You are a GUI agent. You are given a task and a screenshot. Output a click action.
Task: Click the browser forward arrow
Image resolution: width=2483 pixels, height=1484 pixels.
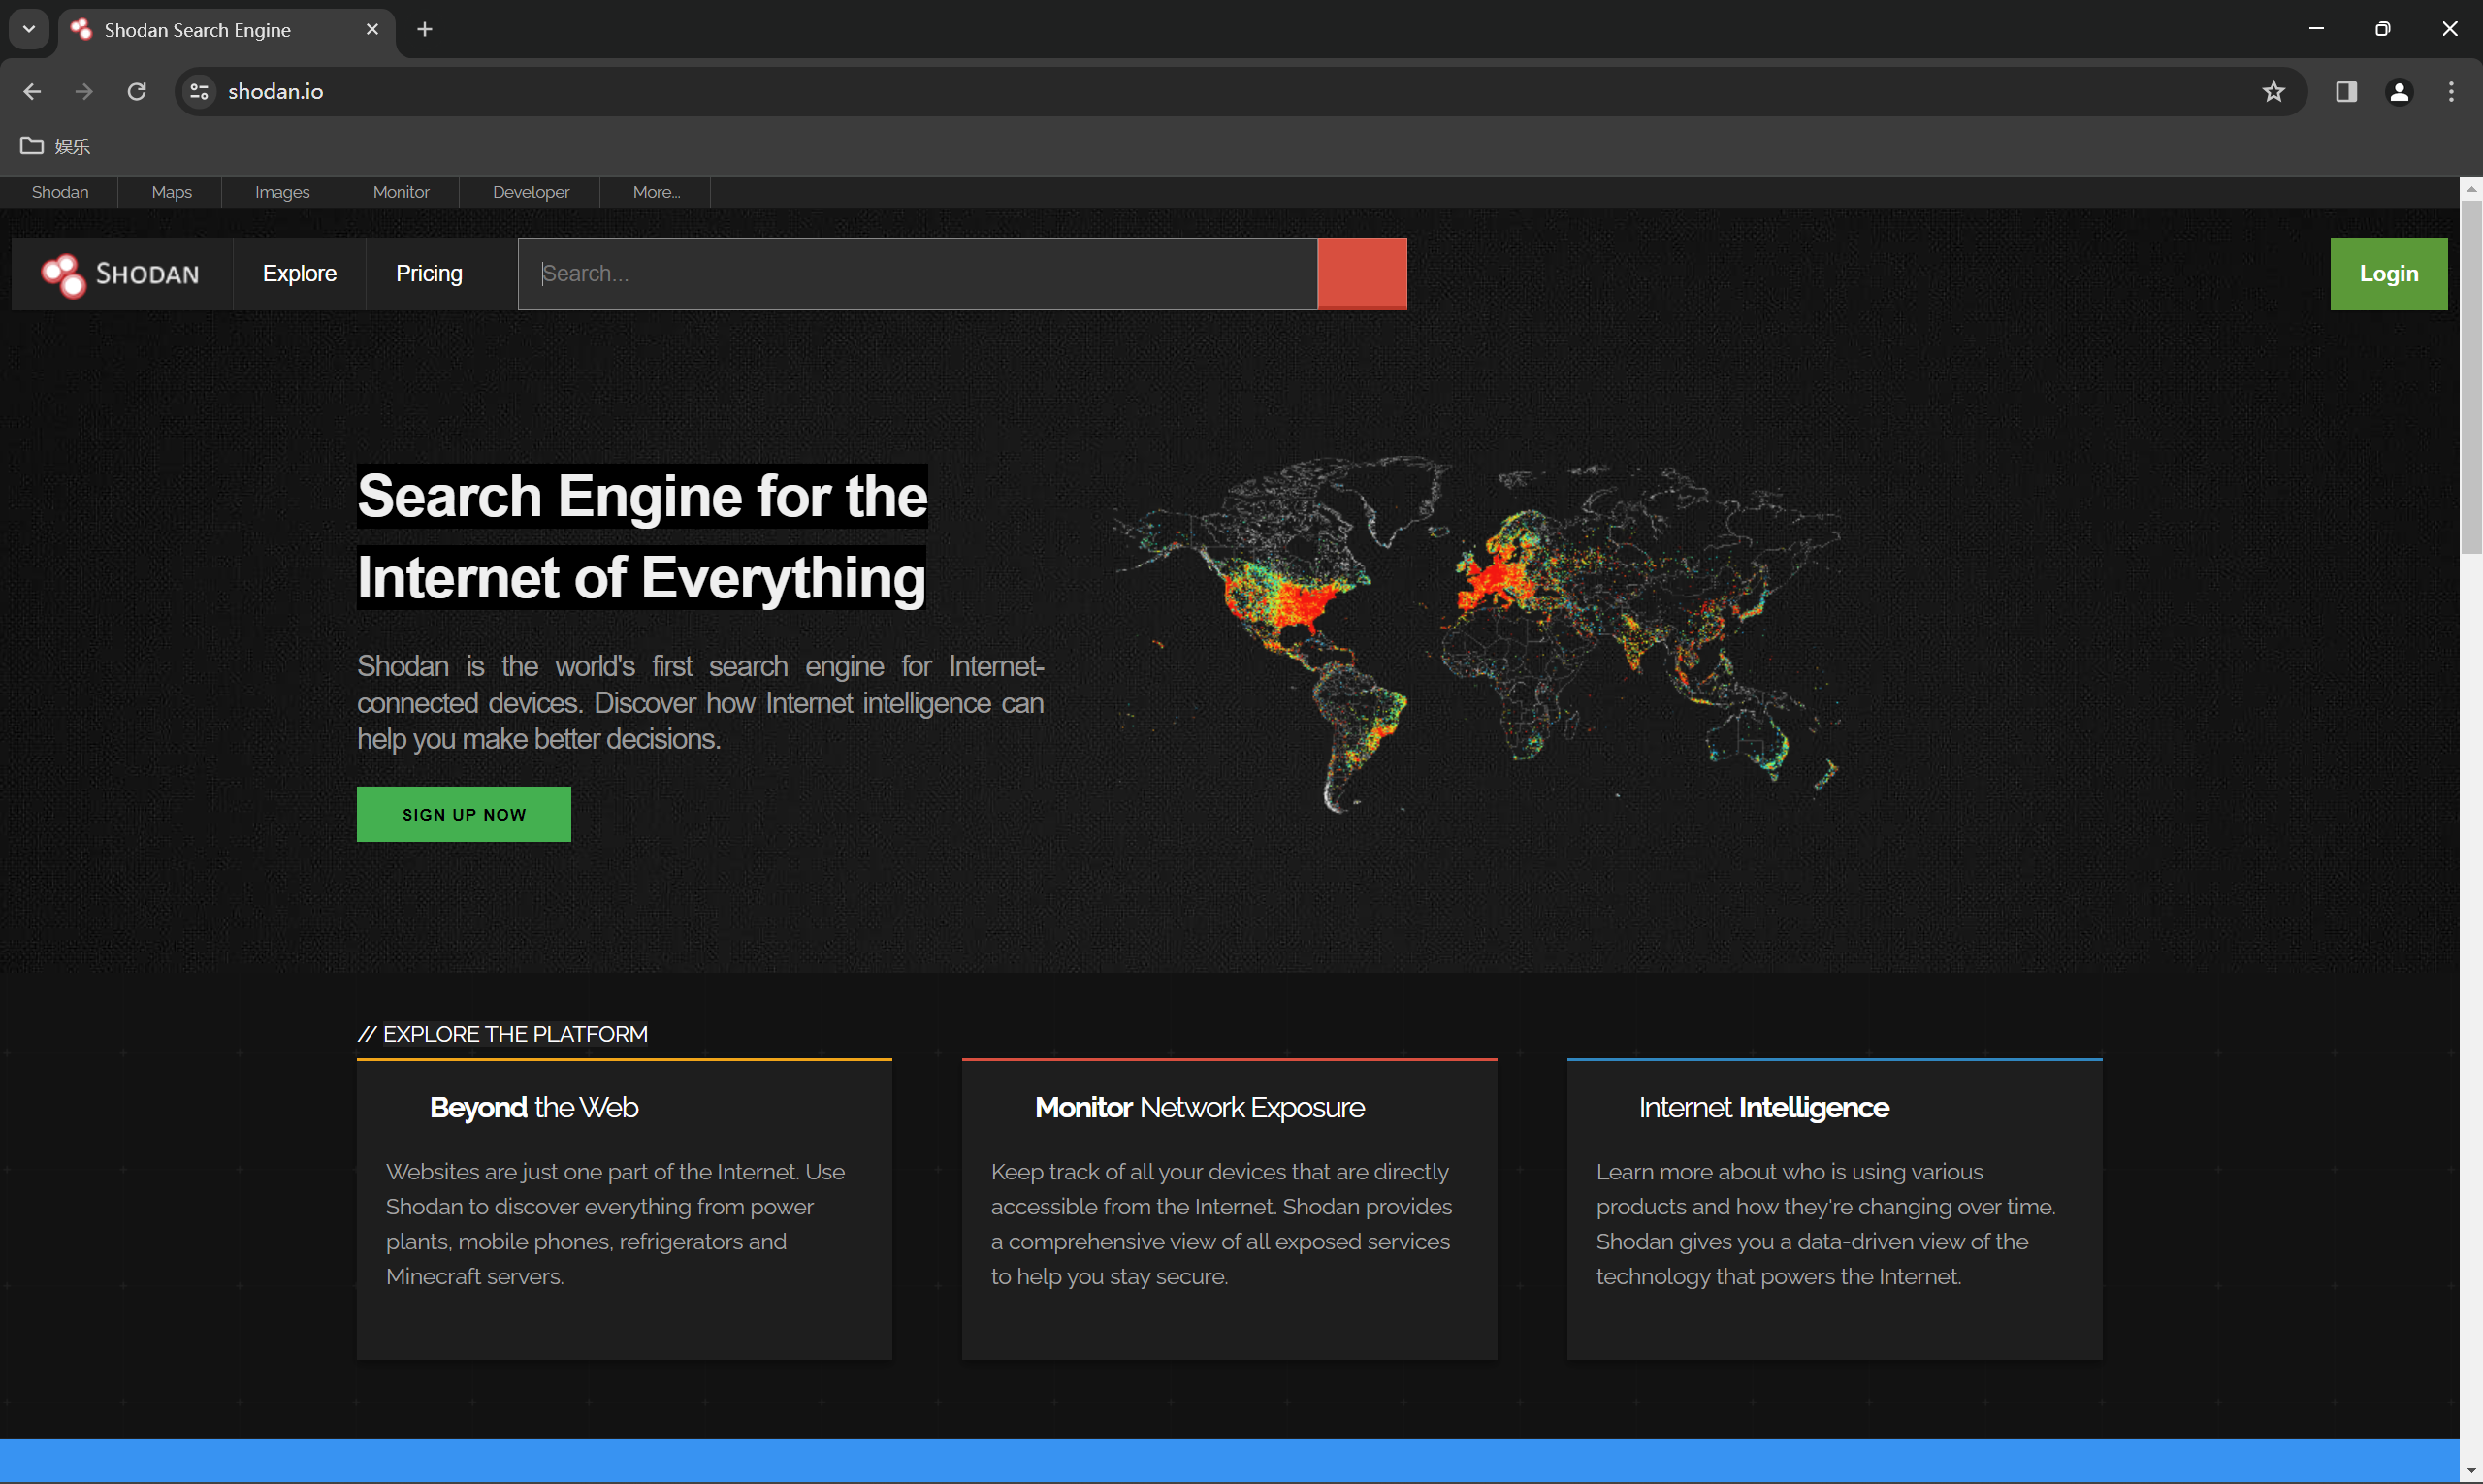click(84, 92)
